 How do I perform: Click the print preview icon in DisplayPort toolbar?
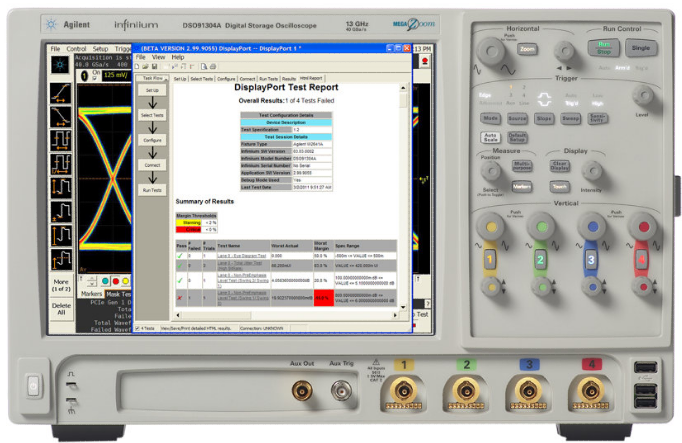204,67
